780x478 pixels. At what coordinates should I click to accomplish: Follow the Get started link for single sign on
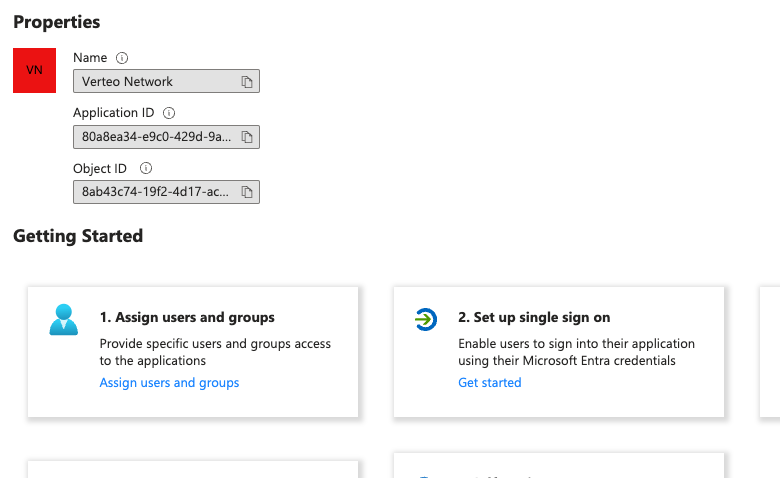pyautogui.click(x=489, y=383)
